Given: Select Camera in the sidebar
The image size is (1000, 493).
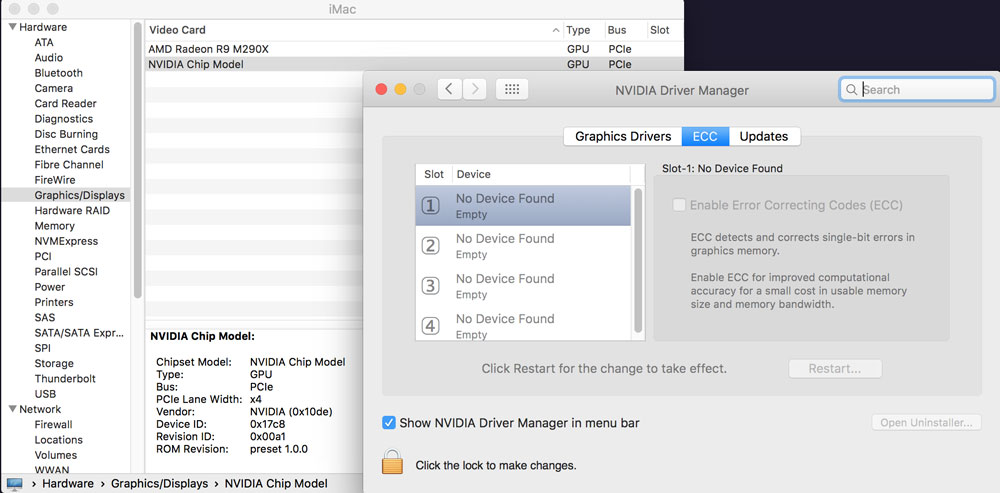Looking at the screenshot, I should (x=54, y=88).
